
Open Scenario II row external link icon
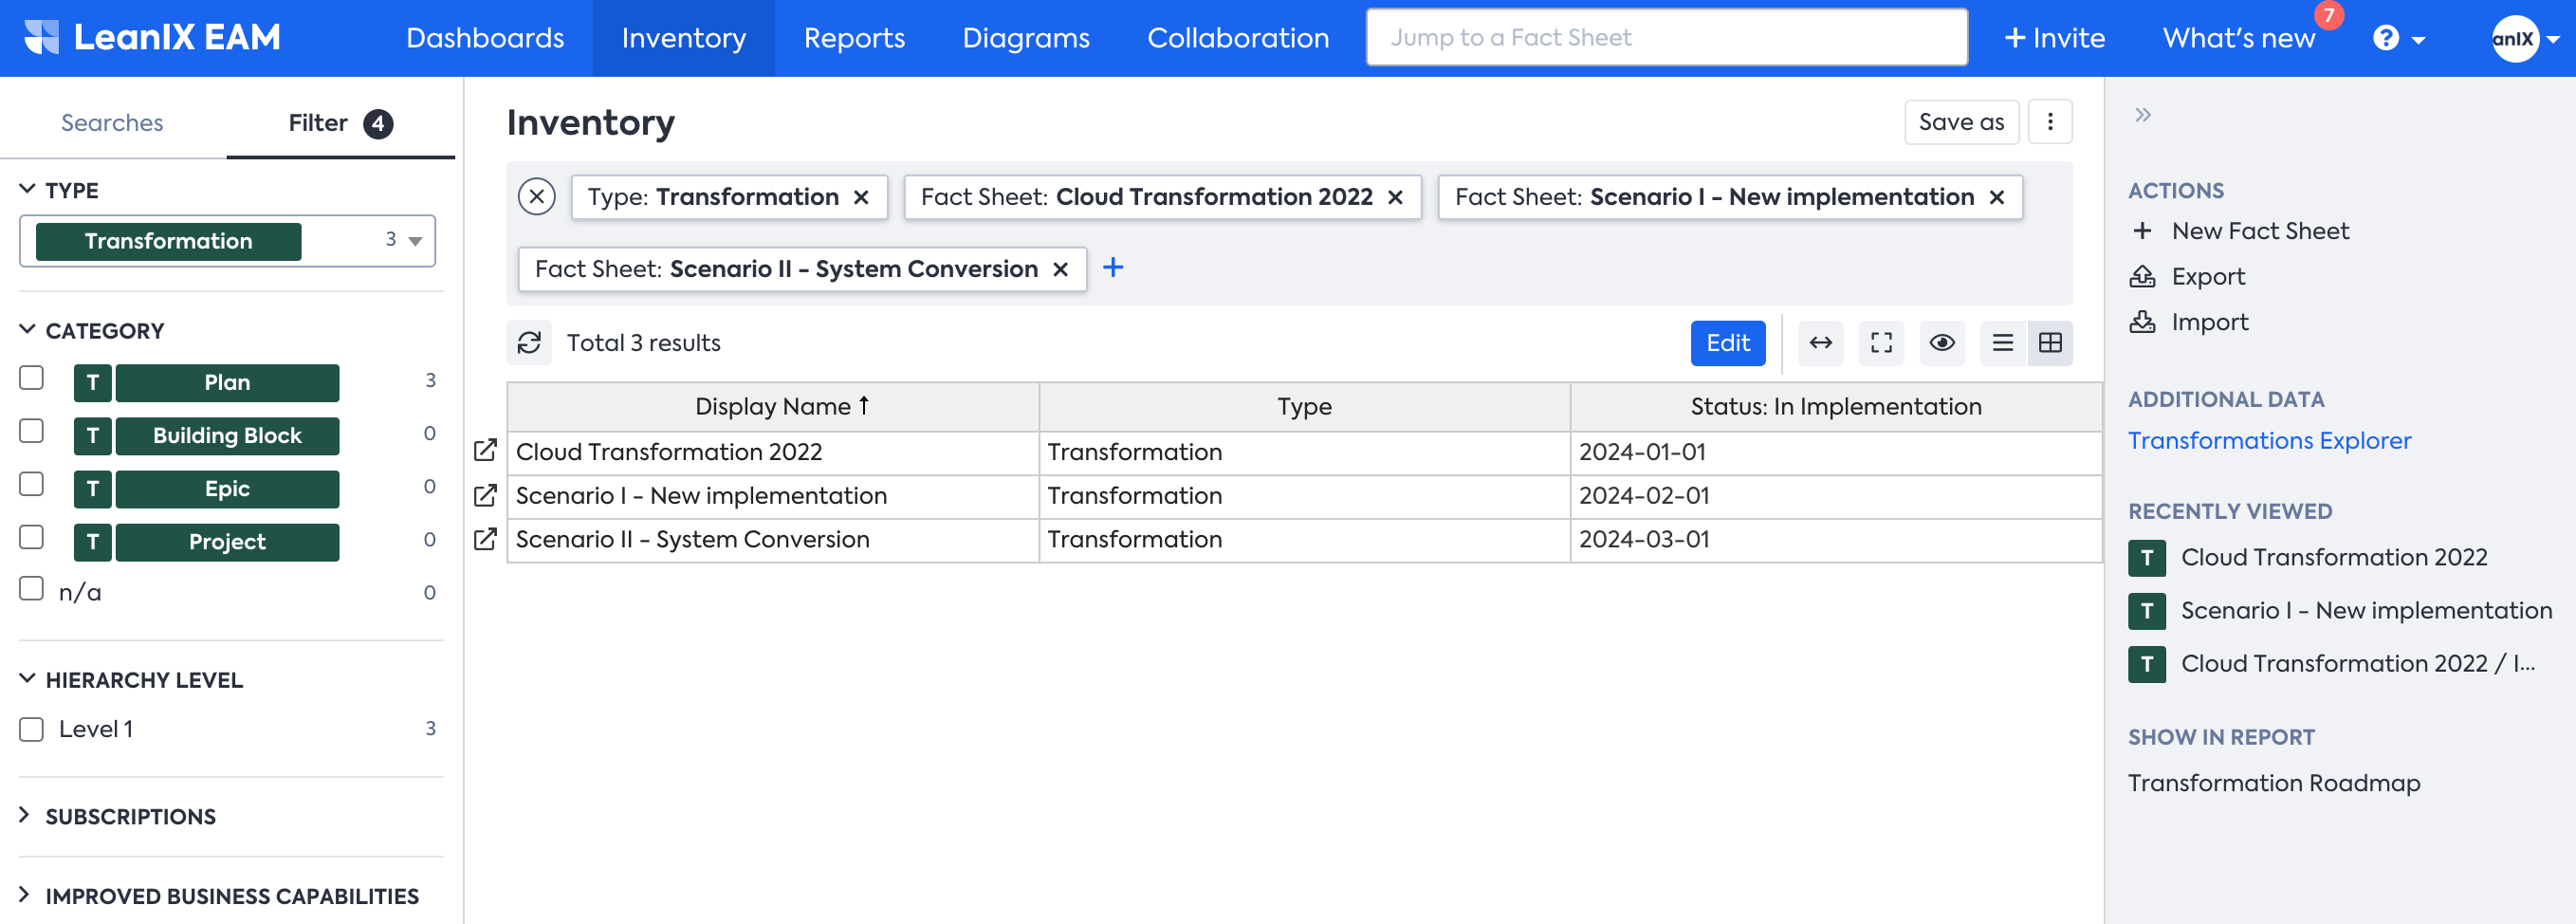tap(485, 539)
